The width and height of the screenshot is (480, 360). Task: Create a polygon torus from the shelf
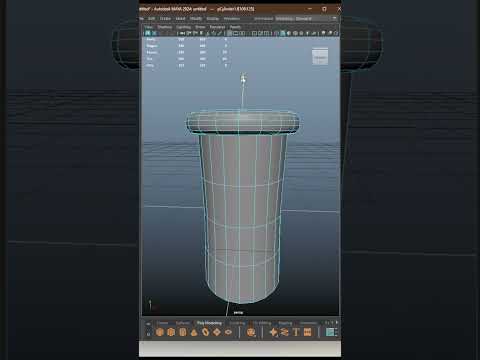click(205, 332)
